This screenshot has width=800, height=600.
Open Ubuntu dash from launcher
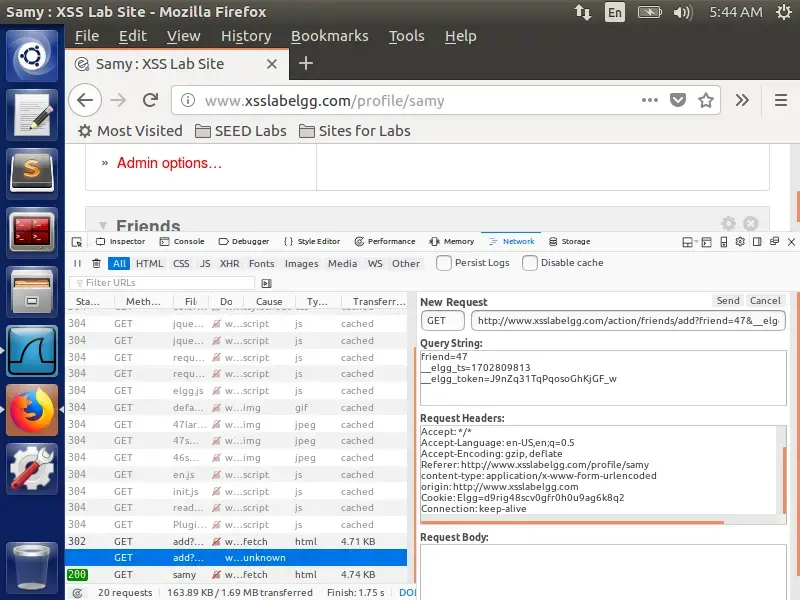32,56
